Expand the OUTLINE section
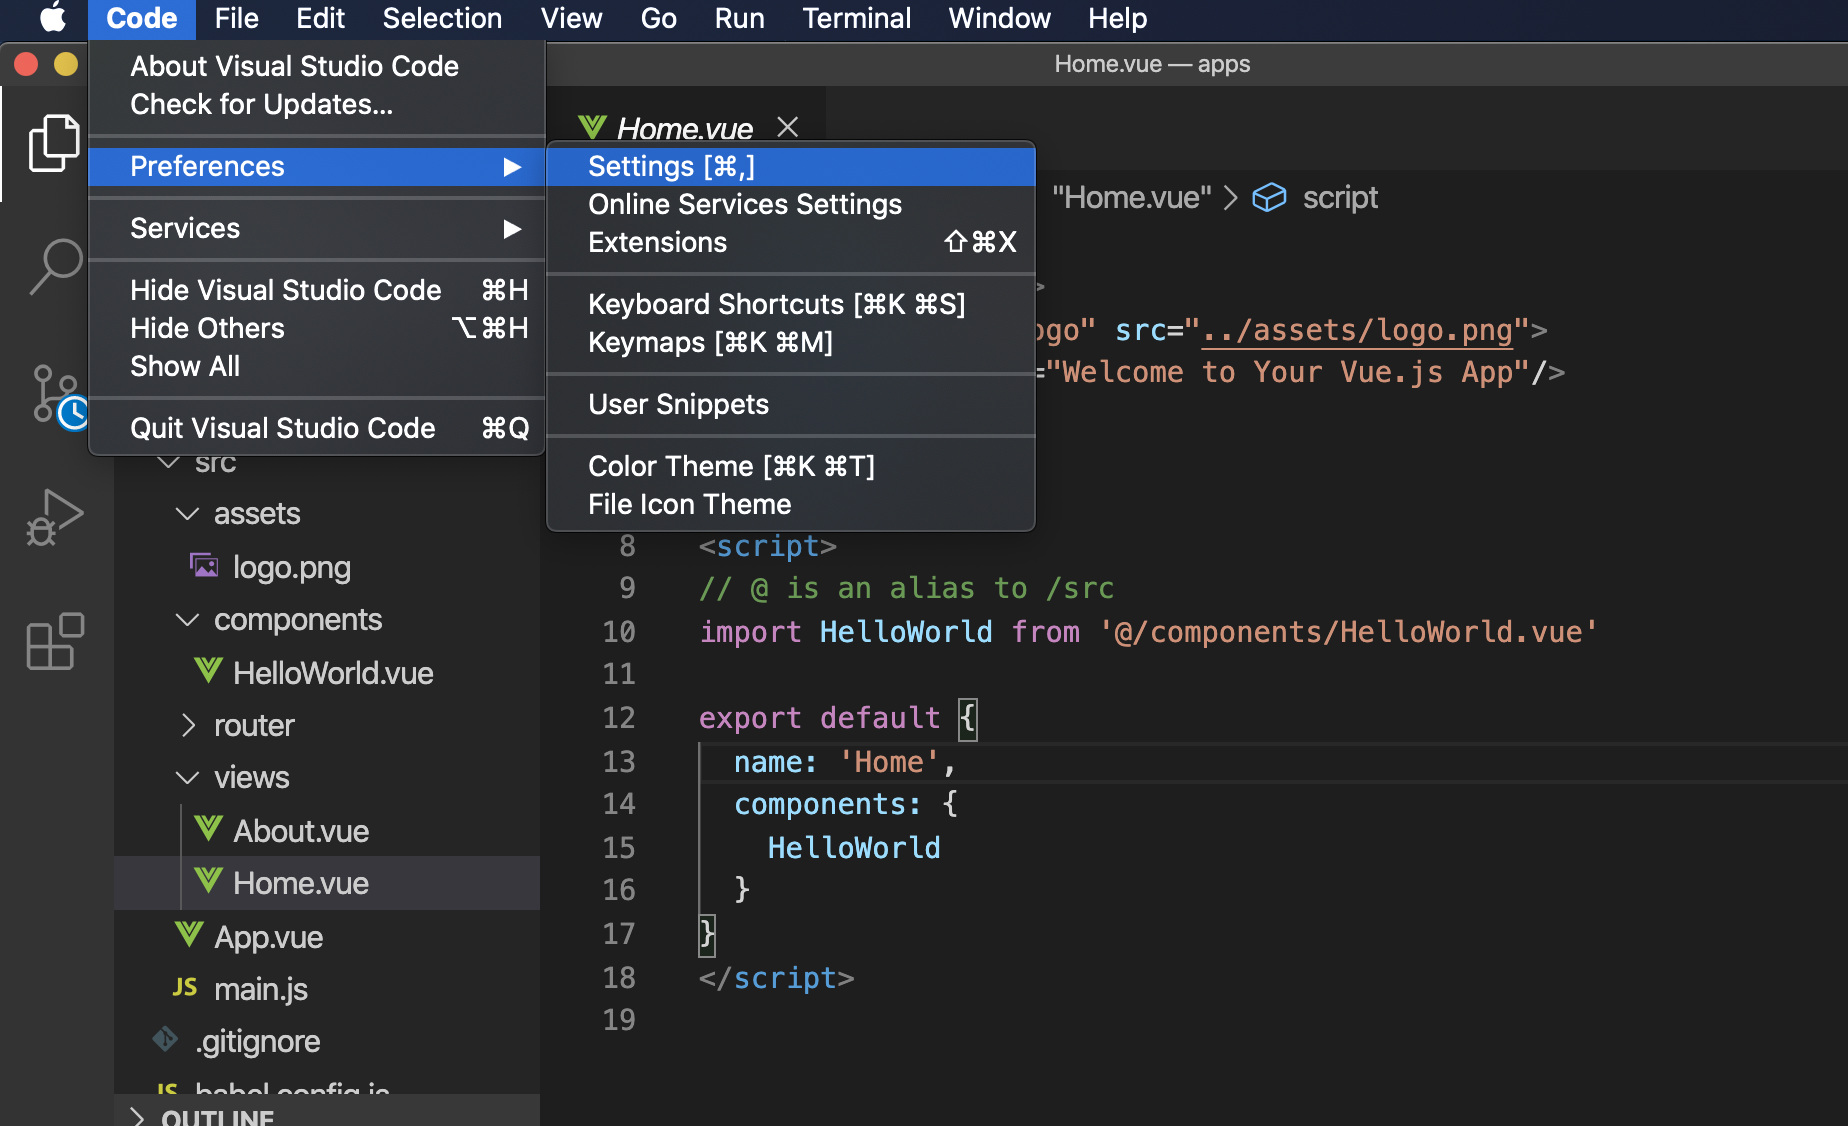The height and width of the screenshot is (1126, 1848). [x=138, y=1118]
